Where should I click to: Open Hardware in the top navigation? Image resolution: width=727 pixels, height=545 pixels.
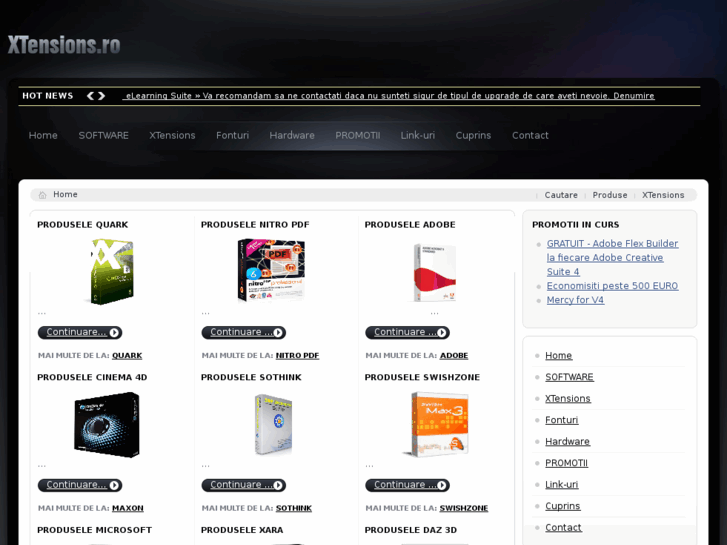pos(292,135)
